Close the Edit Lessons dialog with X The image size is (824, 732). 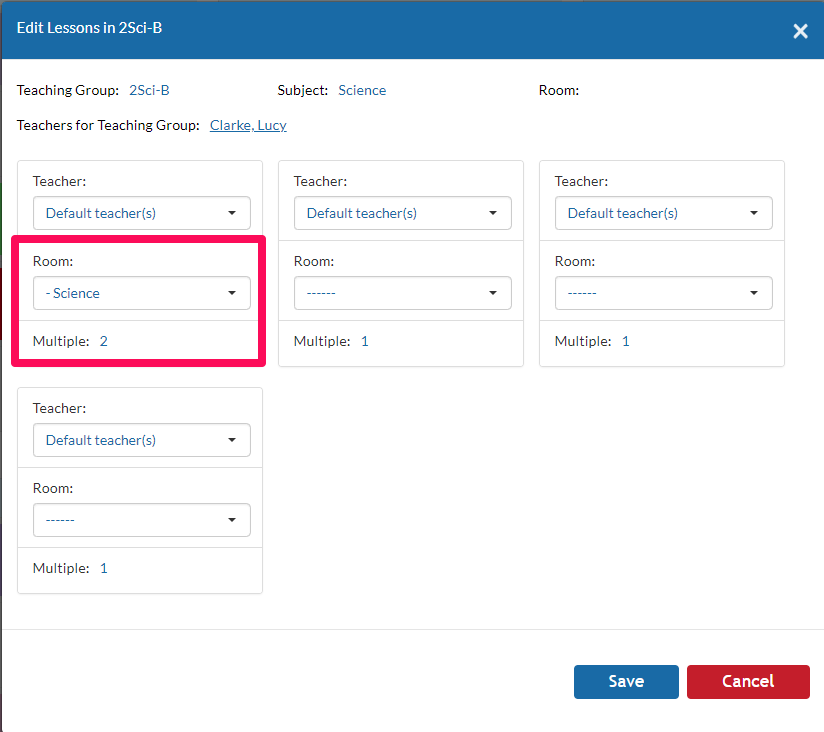(800, 31)
